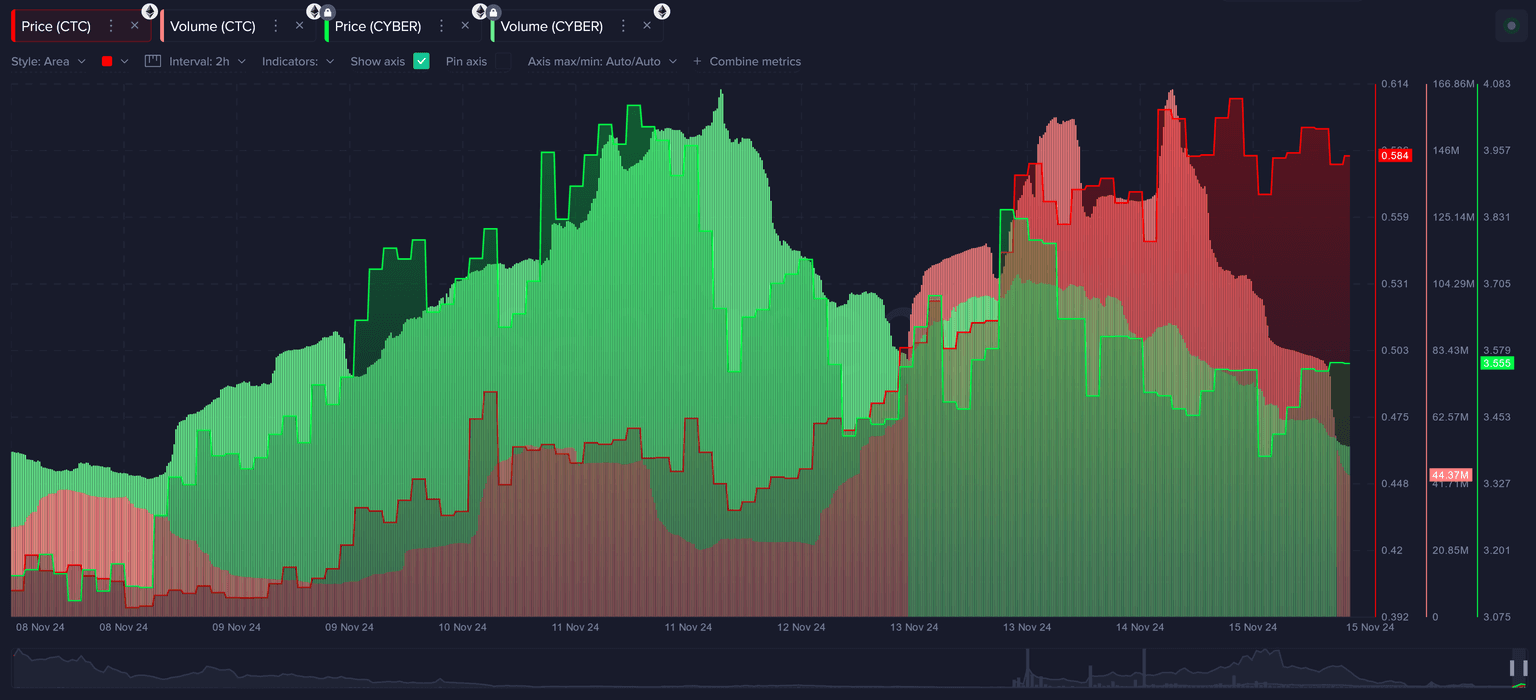Enable the Pin axis checkbox
This screenshot has height=700, width=1536.
(503, 61)
